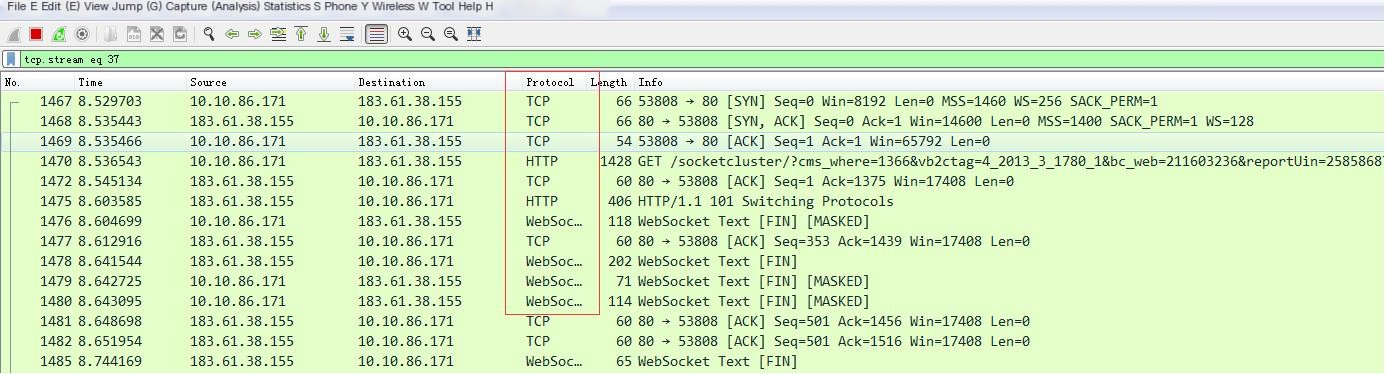
Task: Go back to the previous packet with the left arrow
Action: (232, 34)
